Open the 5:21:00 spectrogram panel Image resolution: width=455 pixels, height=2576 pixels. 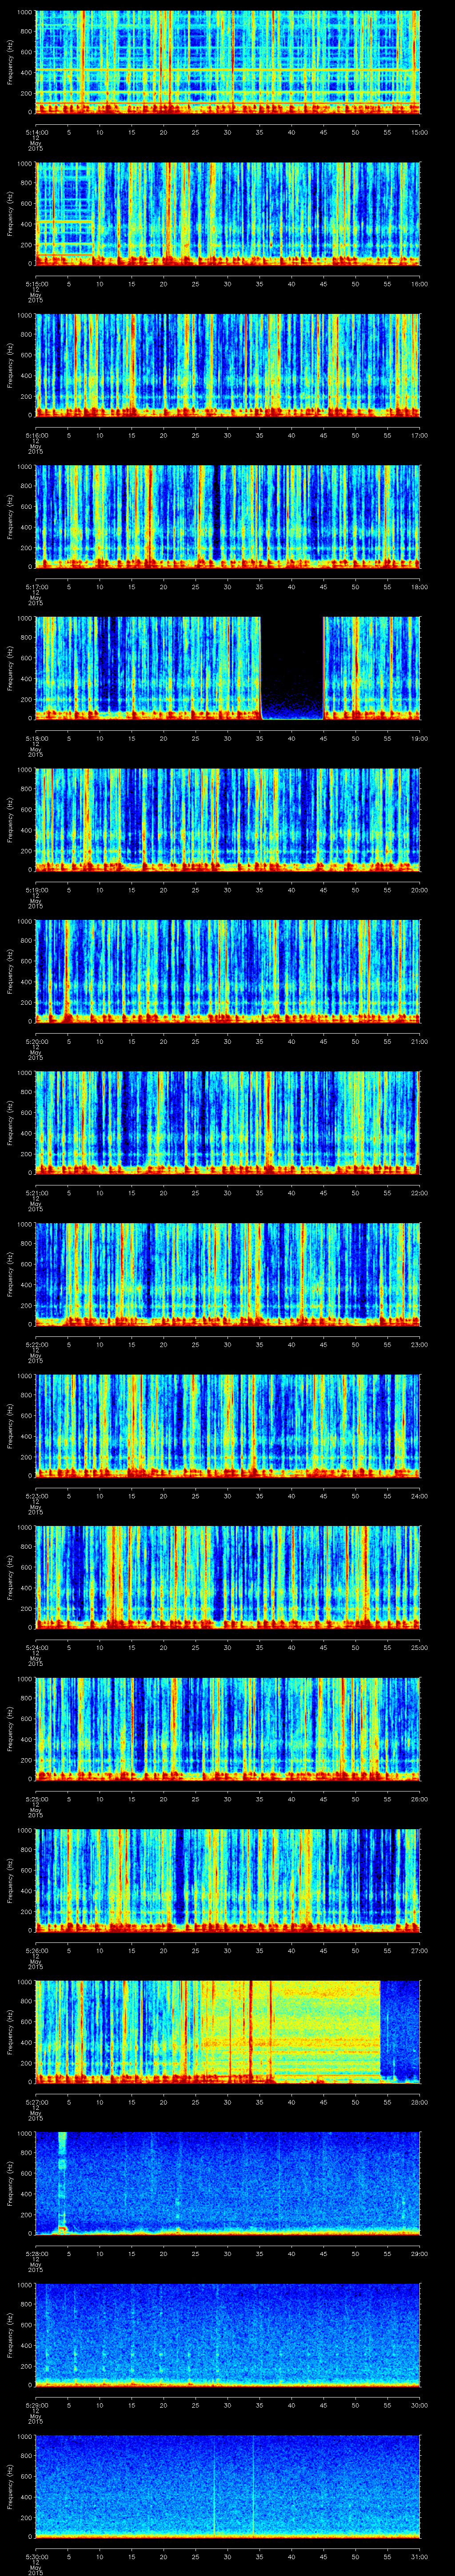(227, 1122)
